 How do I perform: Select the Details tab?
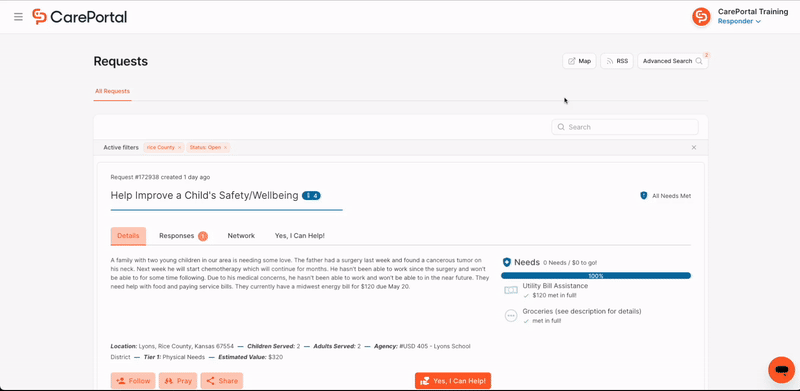(x=128, y=236)
